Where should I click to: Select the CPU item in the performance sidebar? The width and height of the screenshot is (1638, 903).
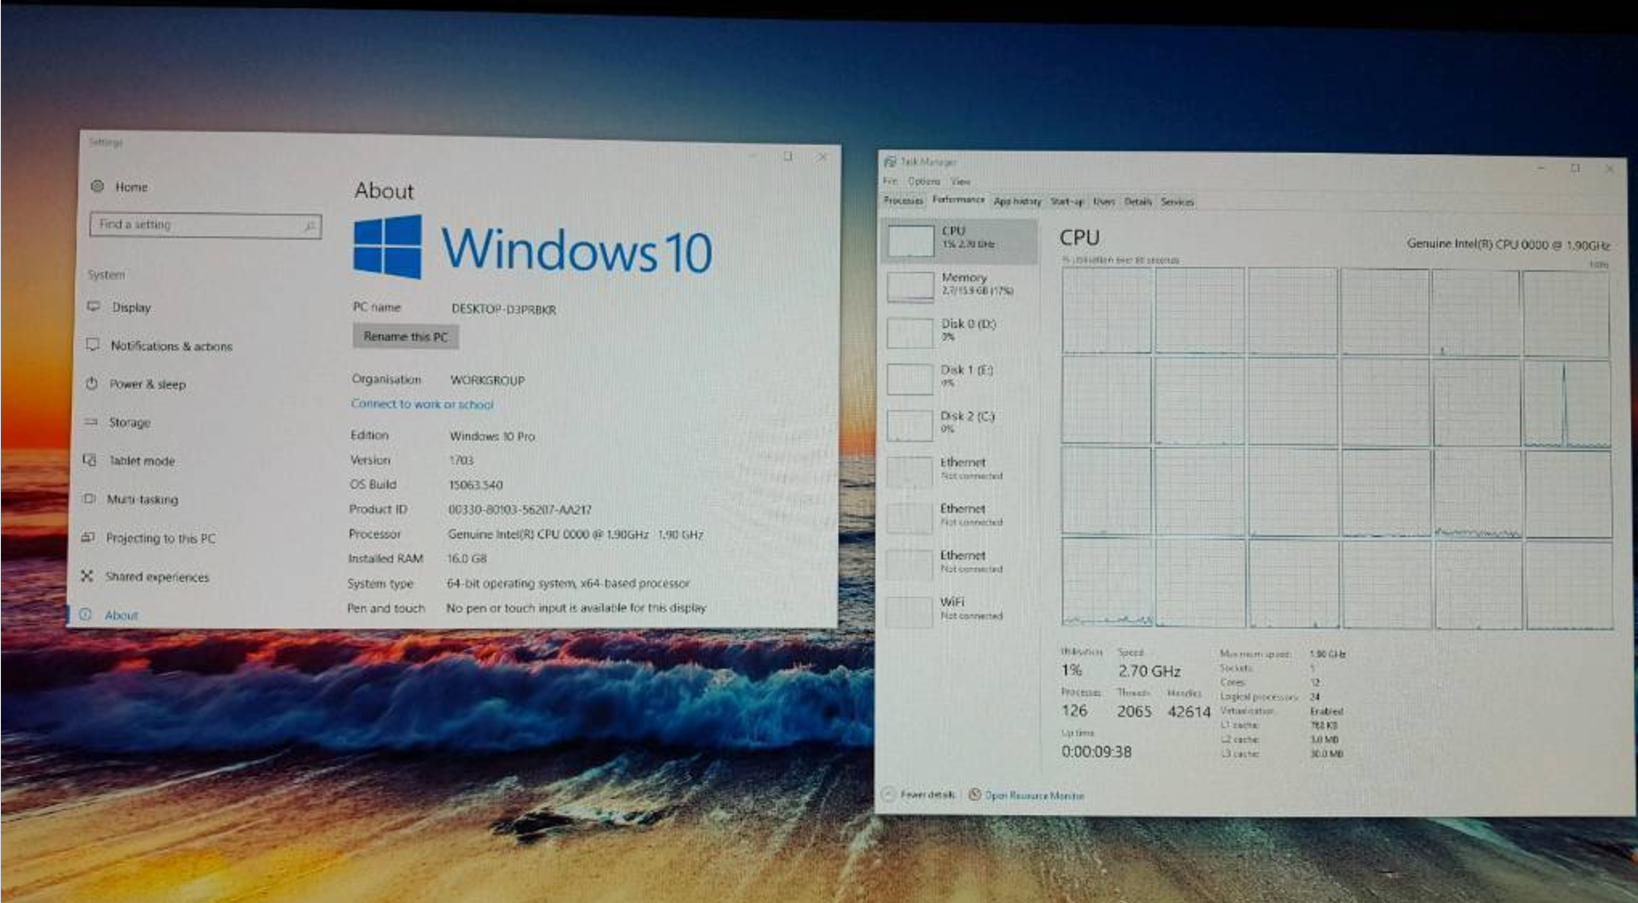(x=959, y=240)
